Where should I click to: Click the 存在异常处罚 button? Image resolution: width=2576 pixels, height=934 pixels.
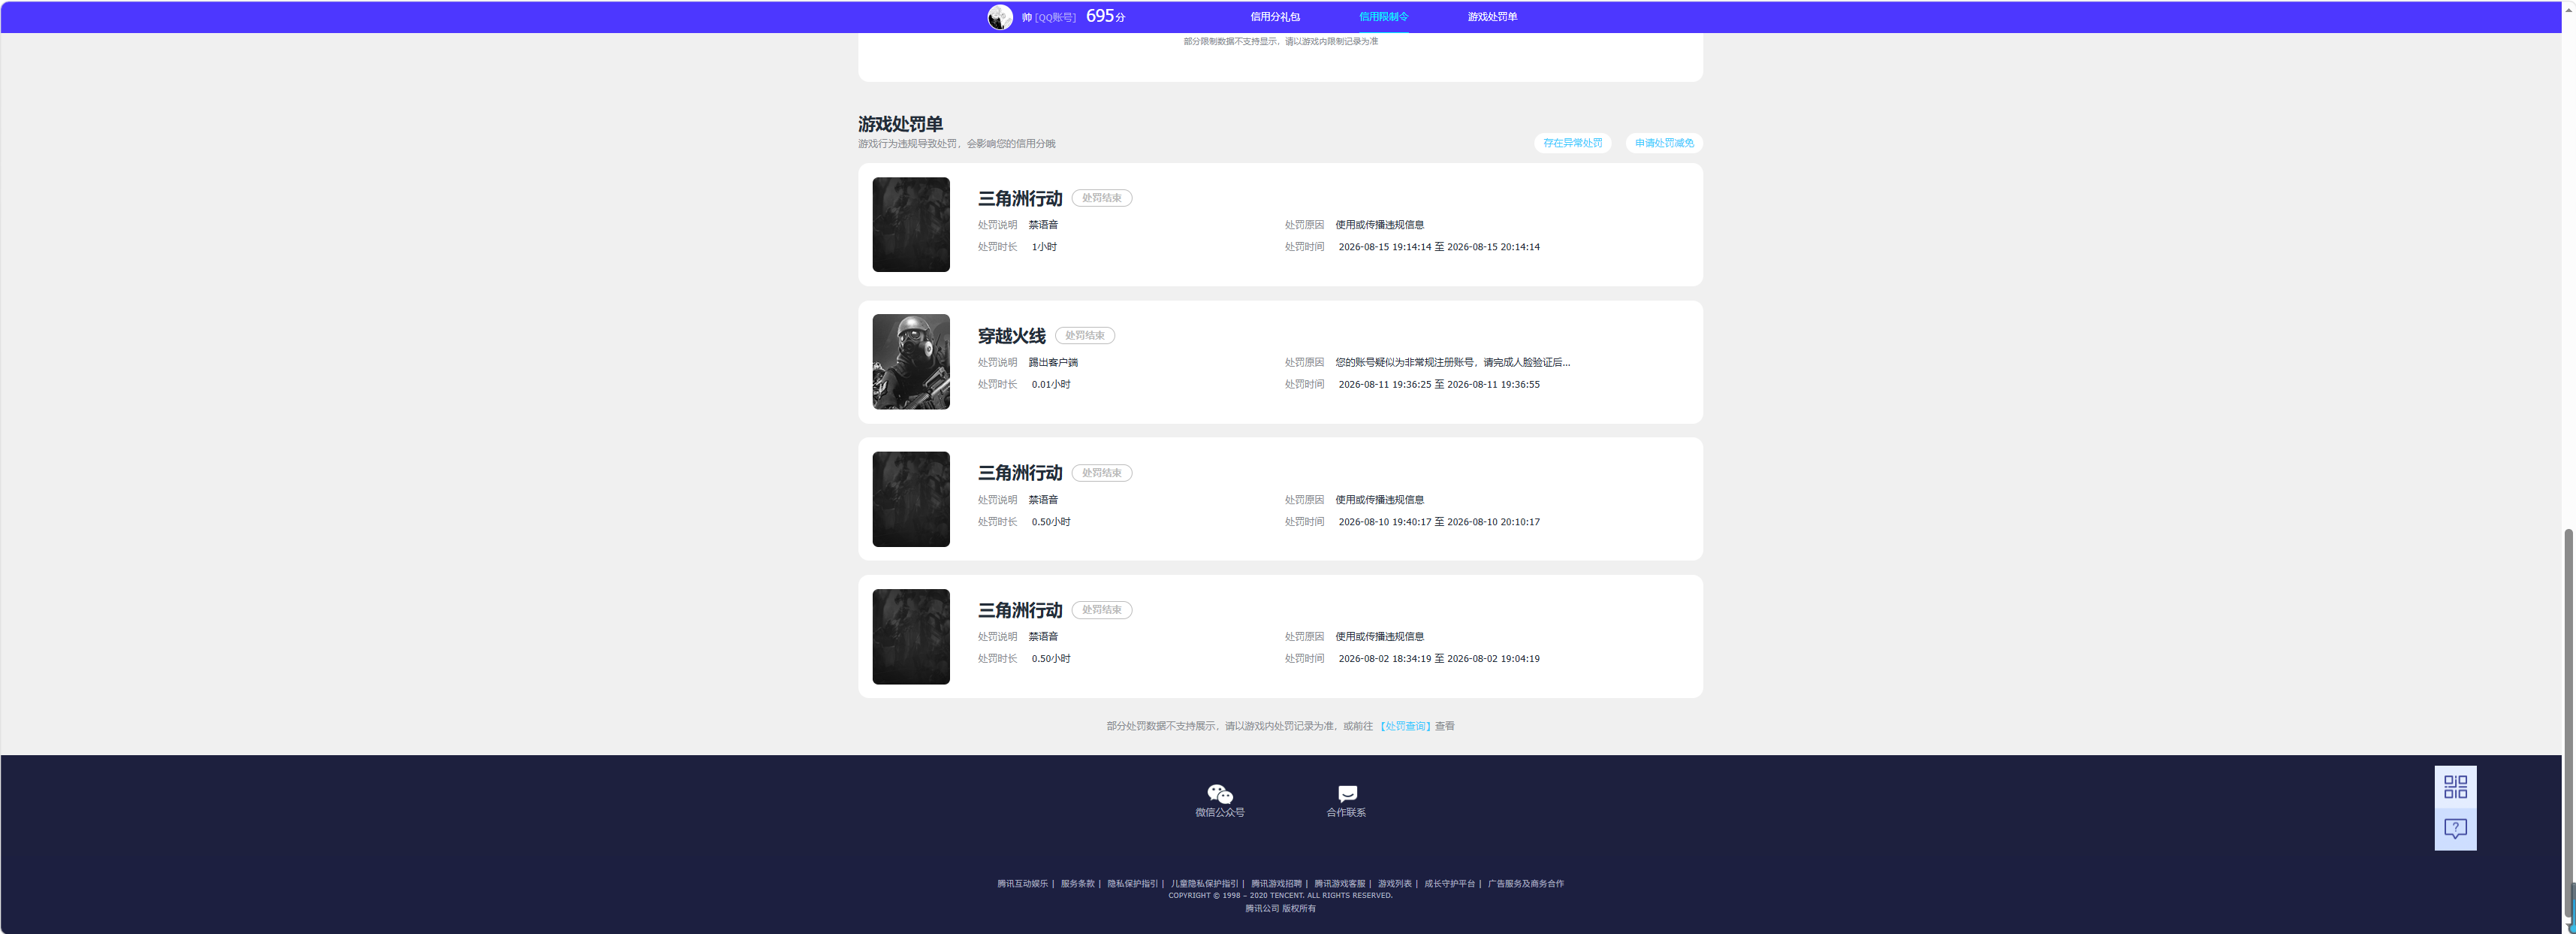tap(1572, 143)
